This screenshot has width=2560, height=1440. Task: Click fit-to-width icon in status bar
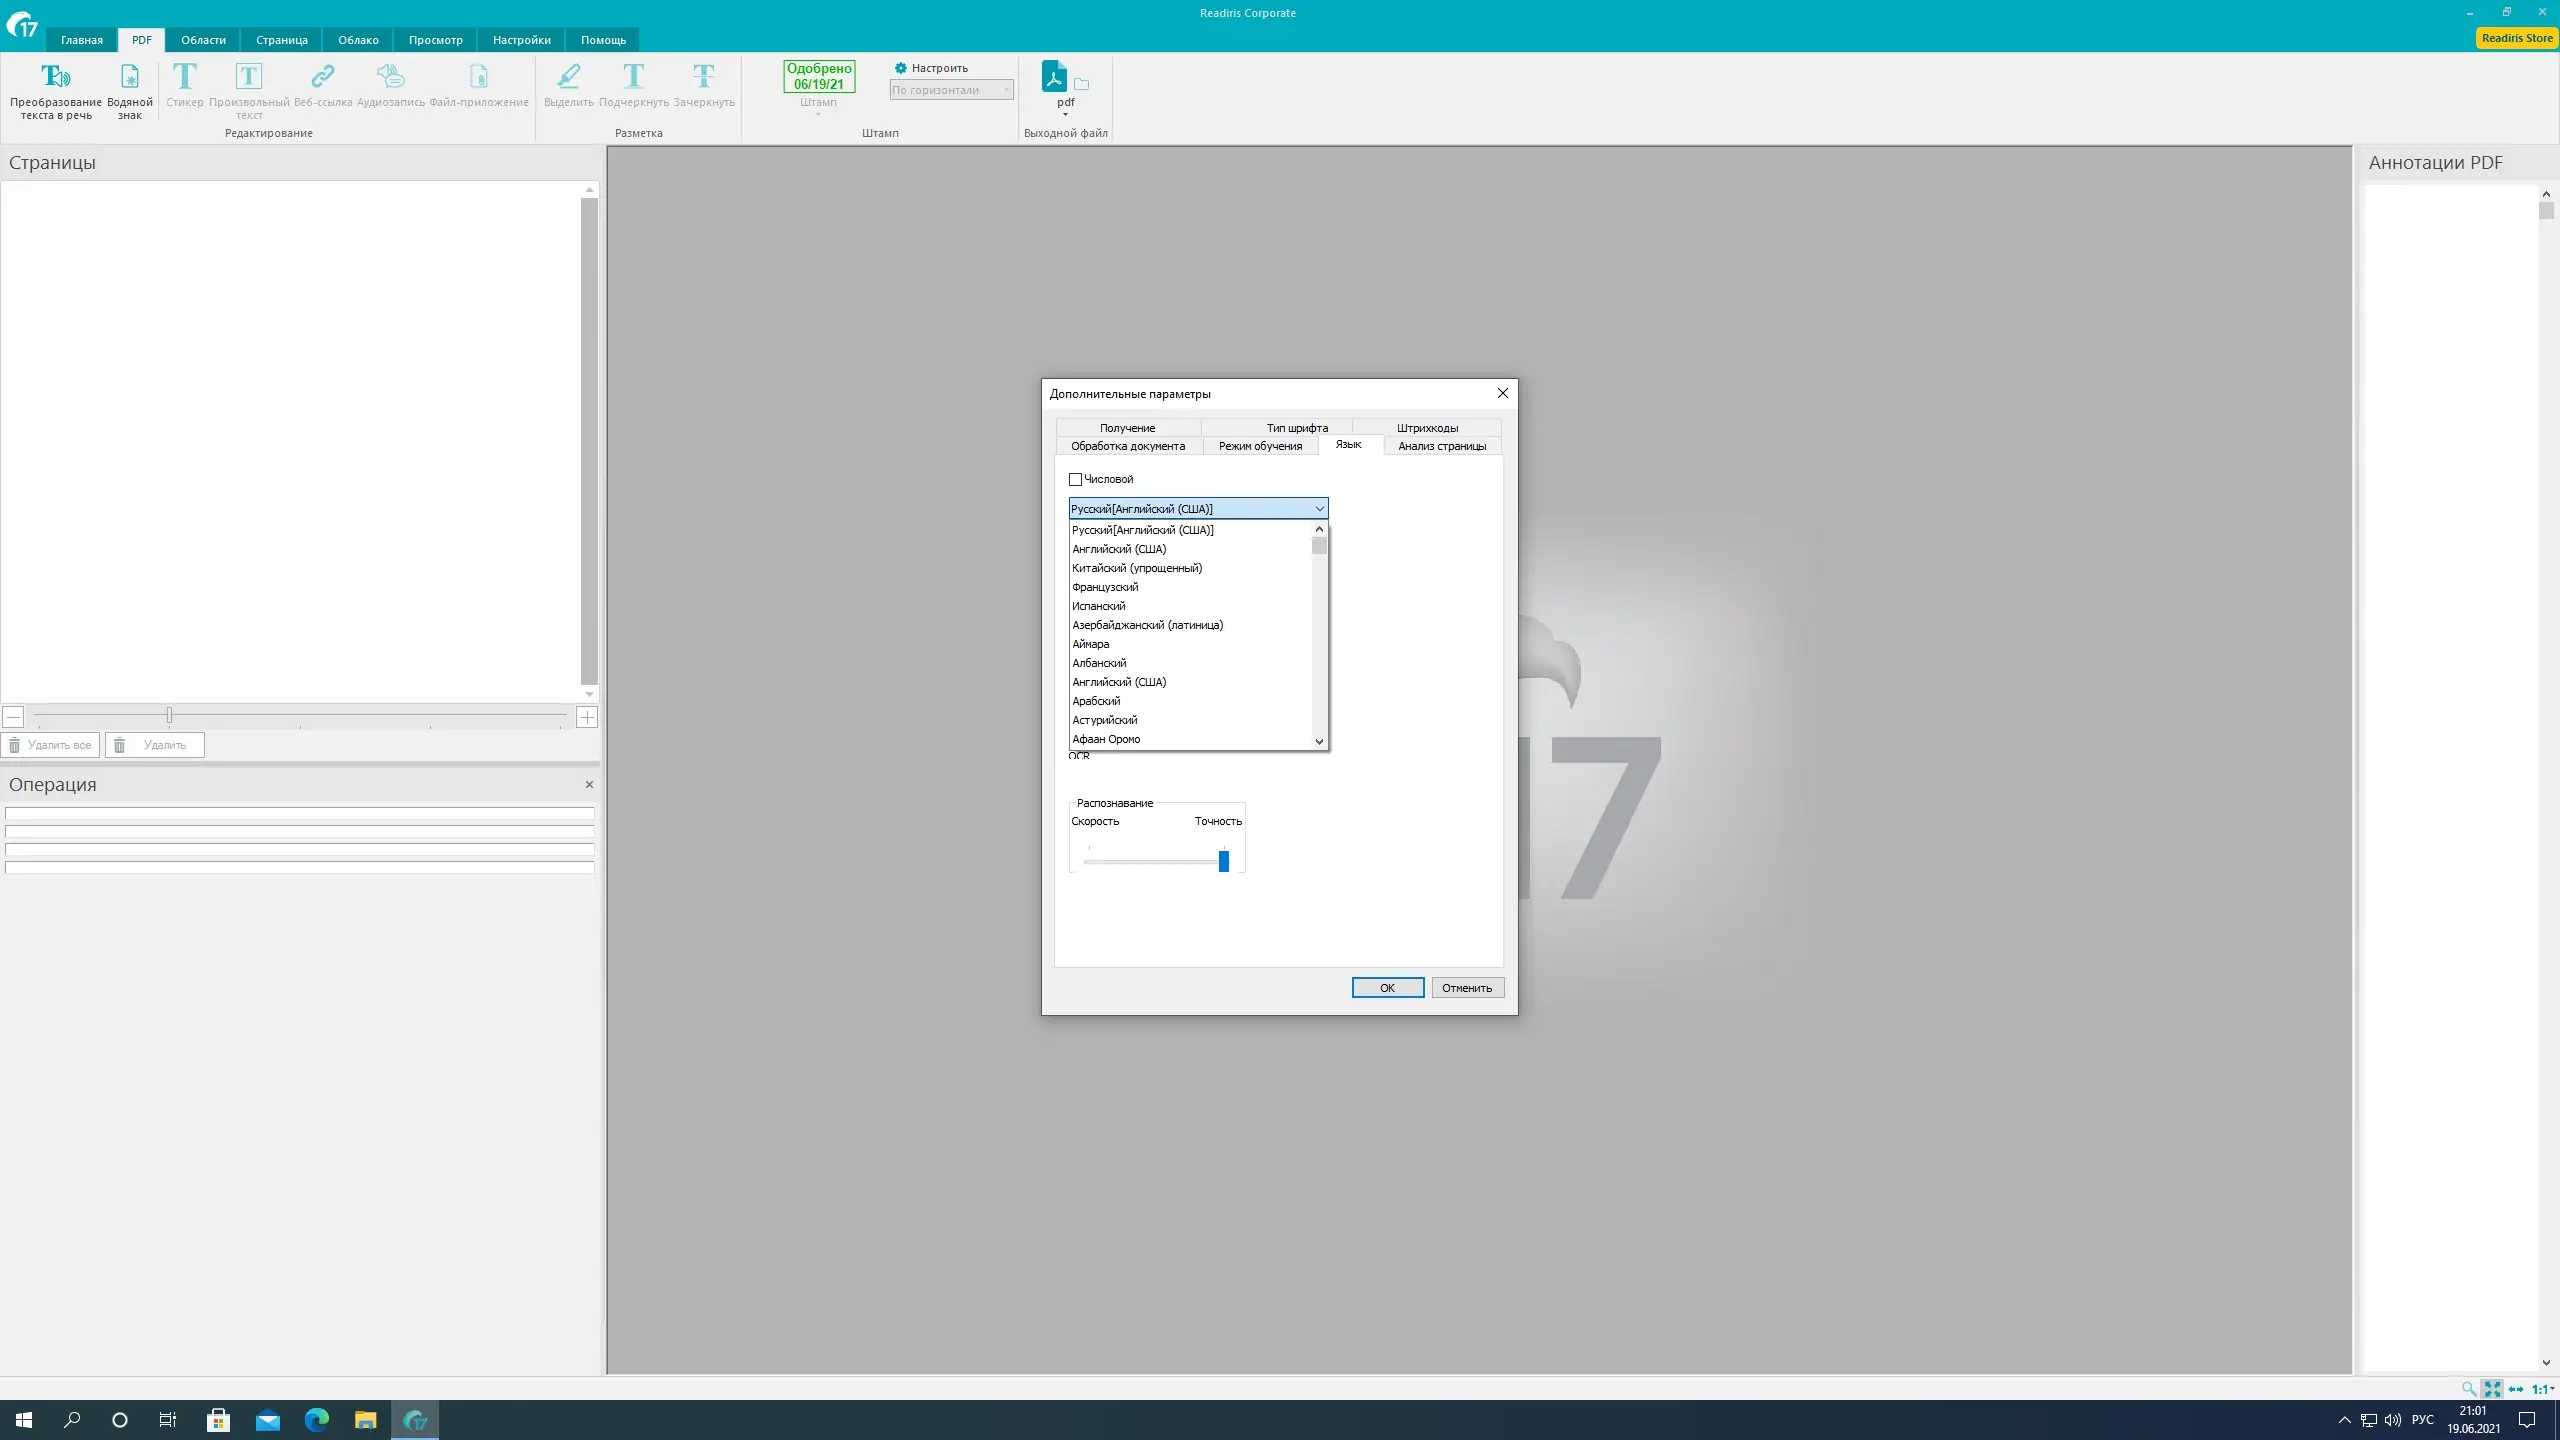point(2516,1389)
